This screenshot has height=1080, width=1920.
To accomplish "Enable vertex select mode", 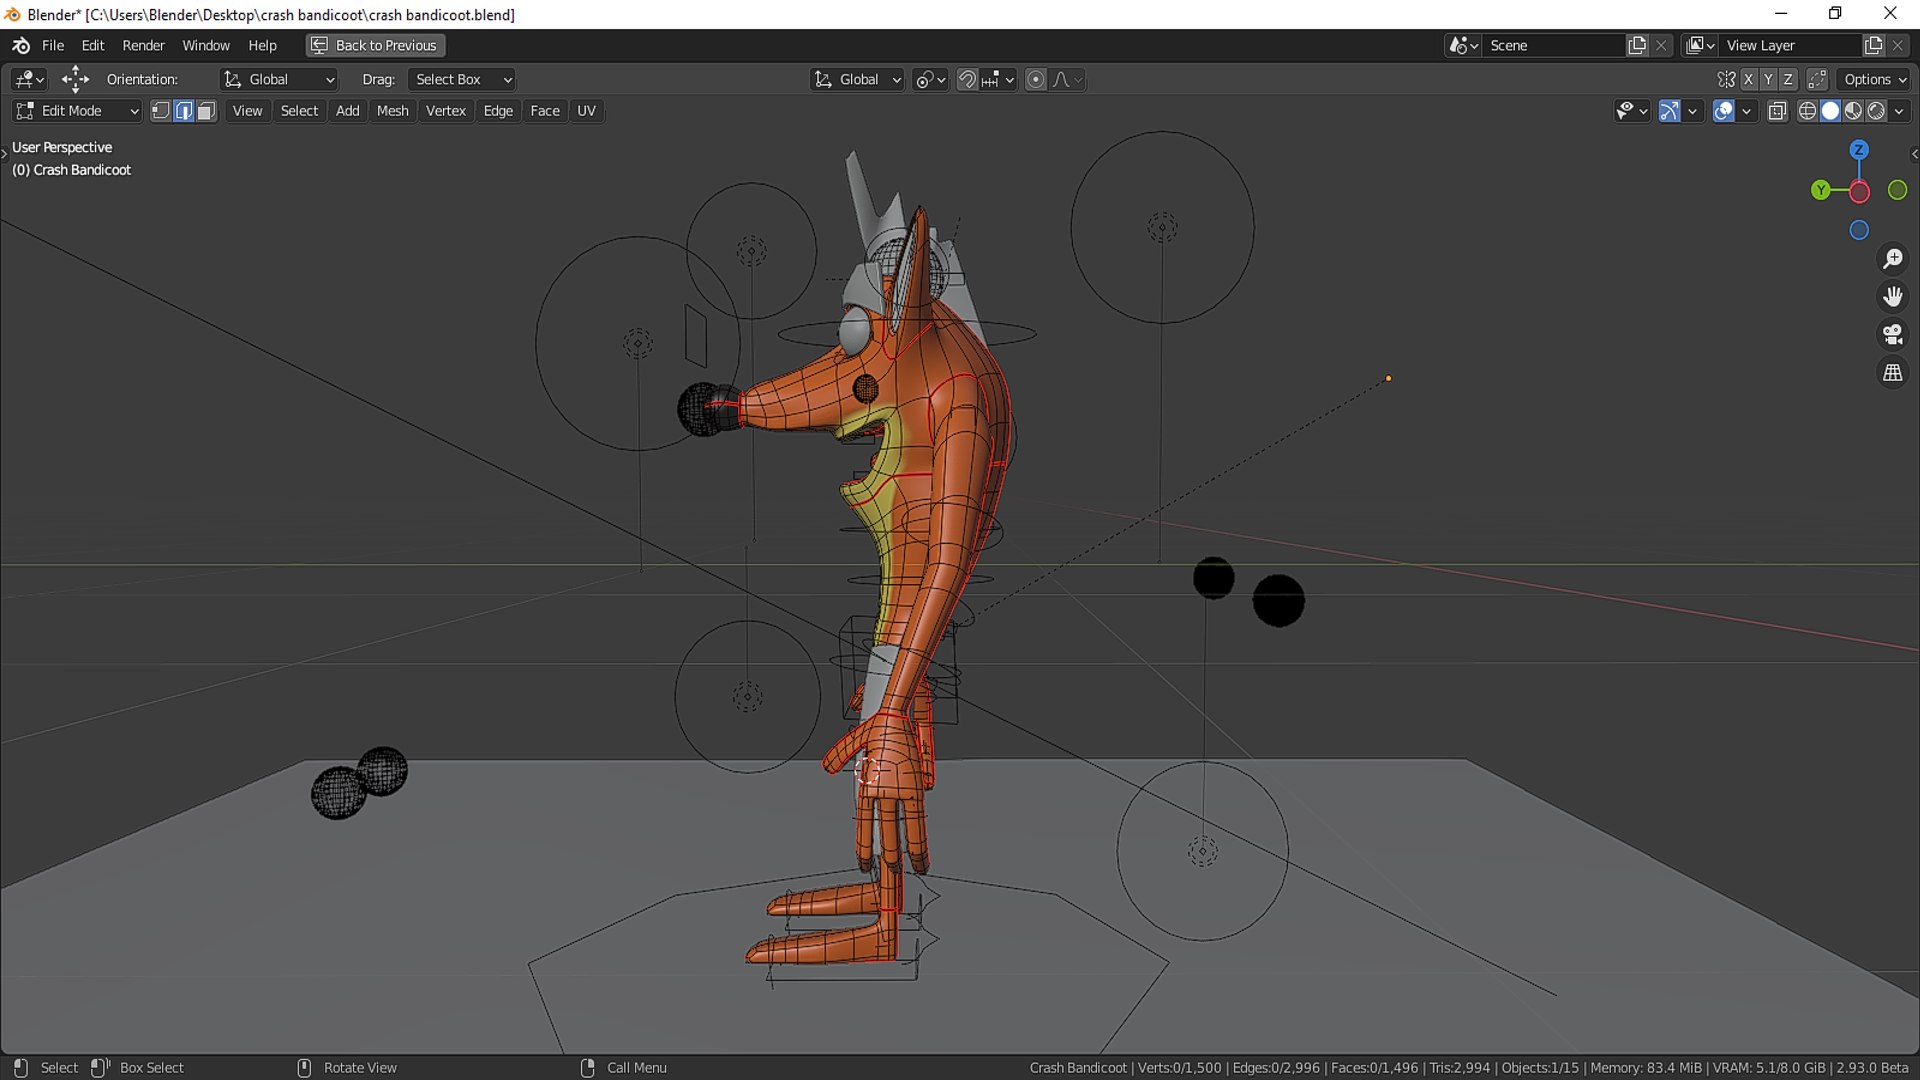I will [161, 111].
